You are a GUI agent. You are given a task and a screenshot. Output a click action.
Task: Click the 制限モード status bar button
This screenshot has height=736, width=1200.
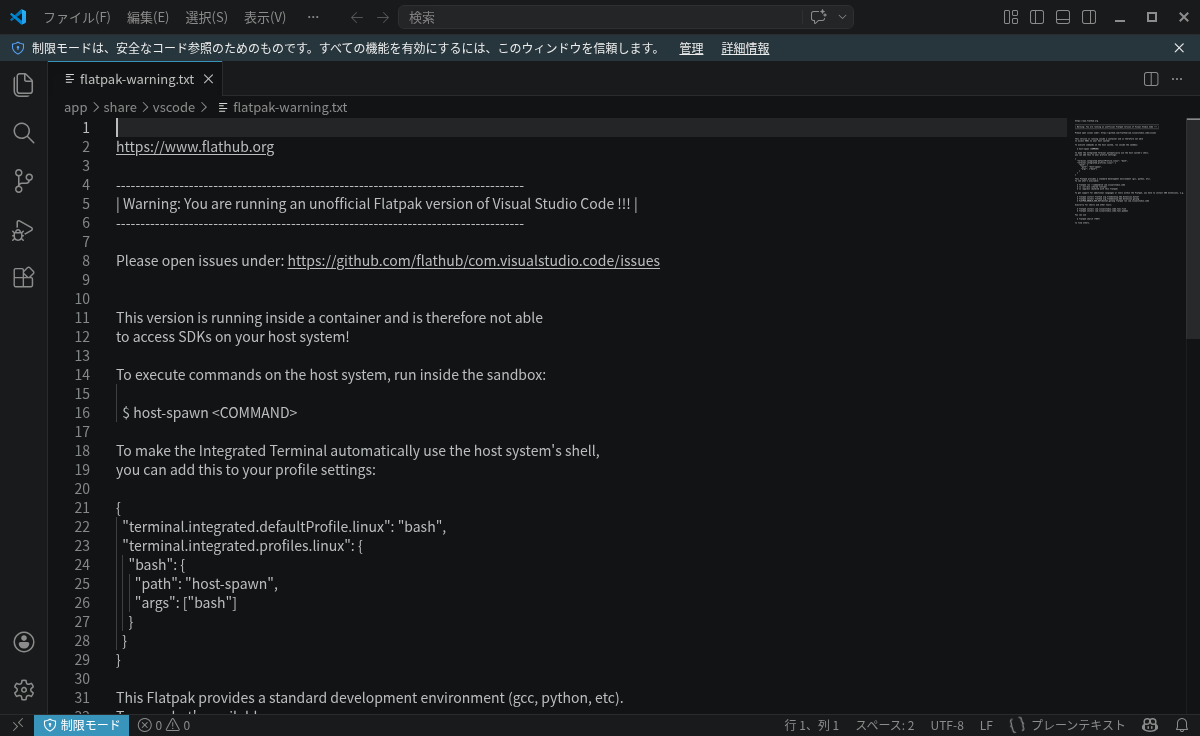pyautogui.click(x=82, y=725)
